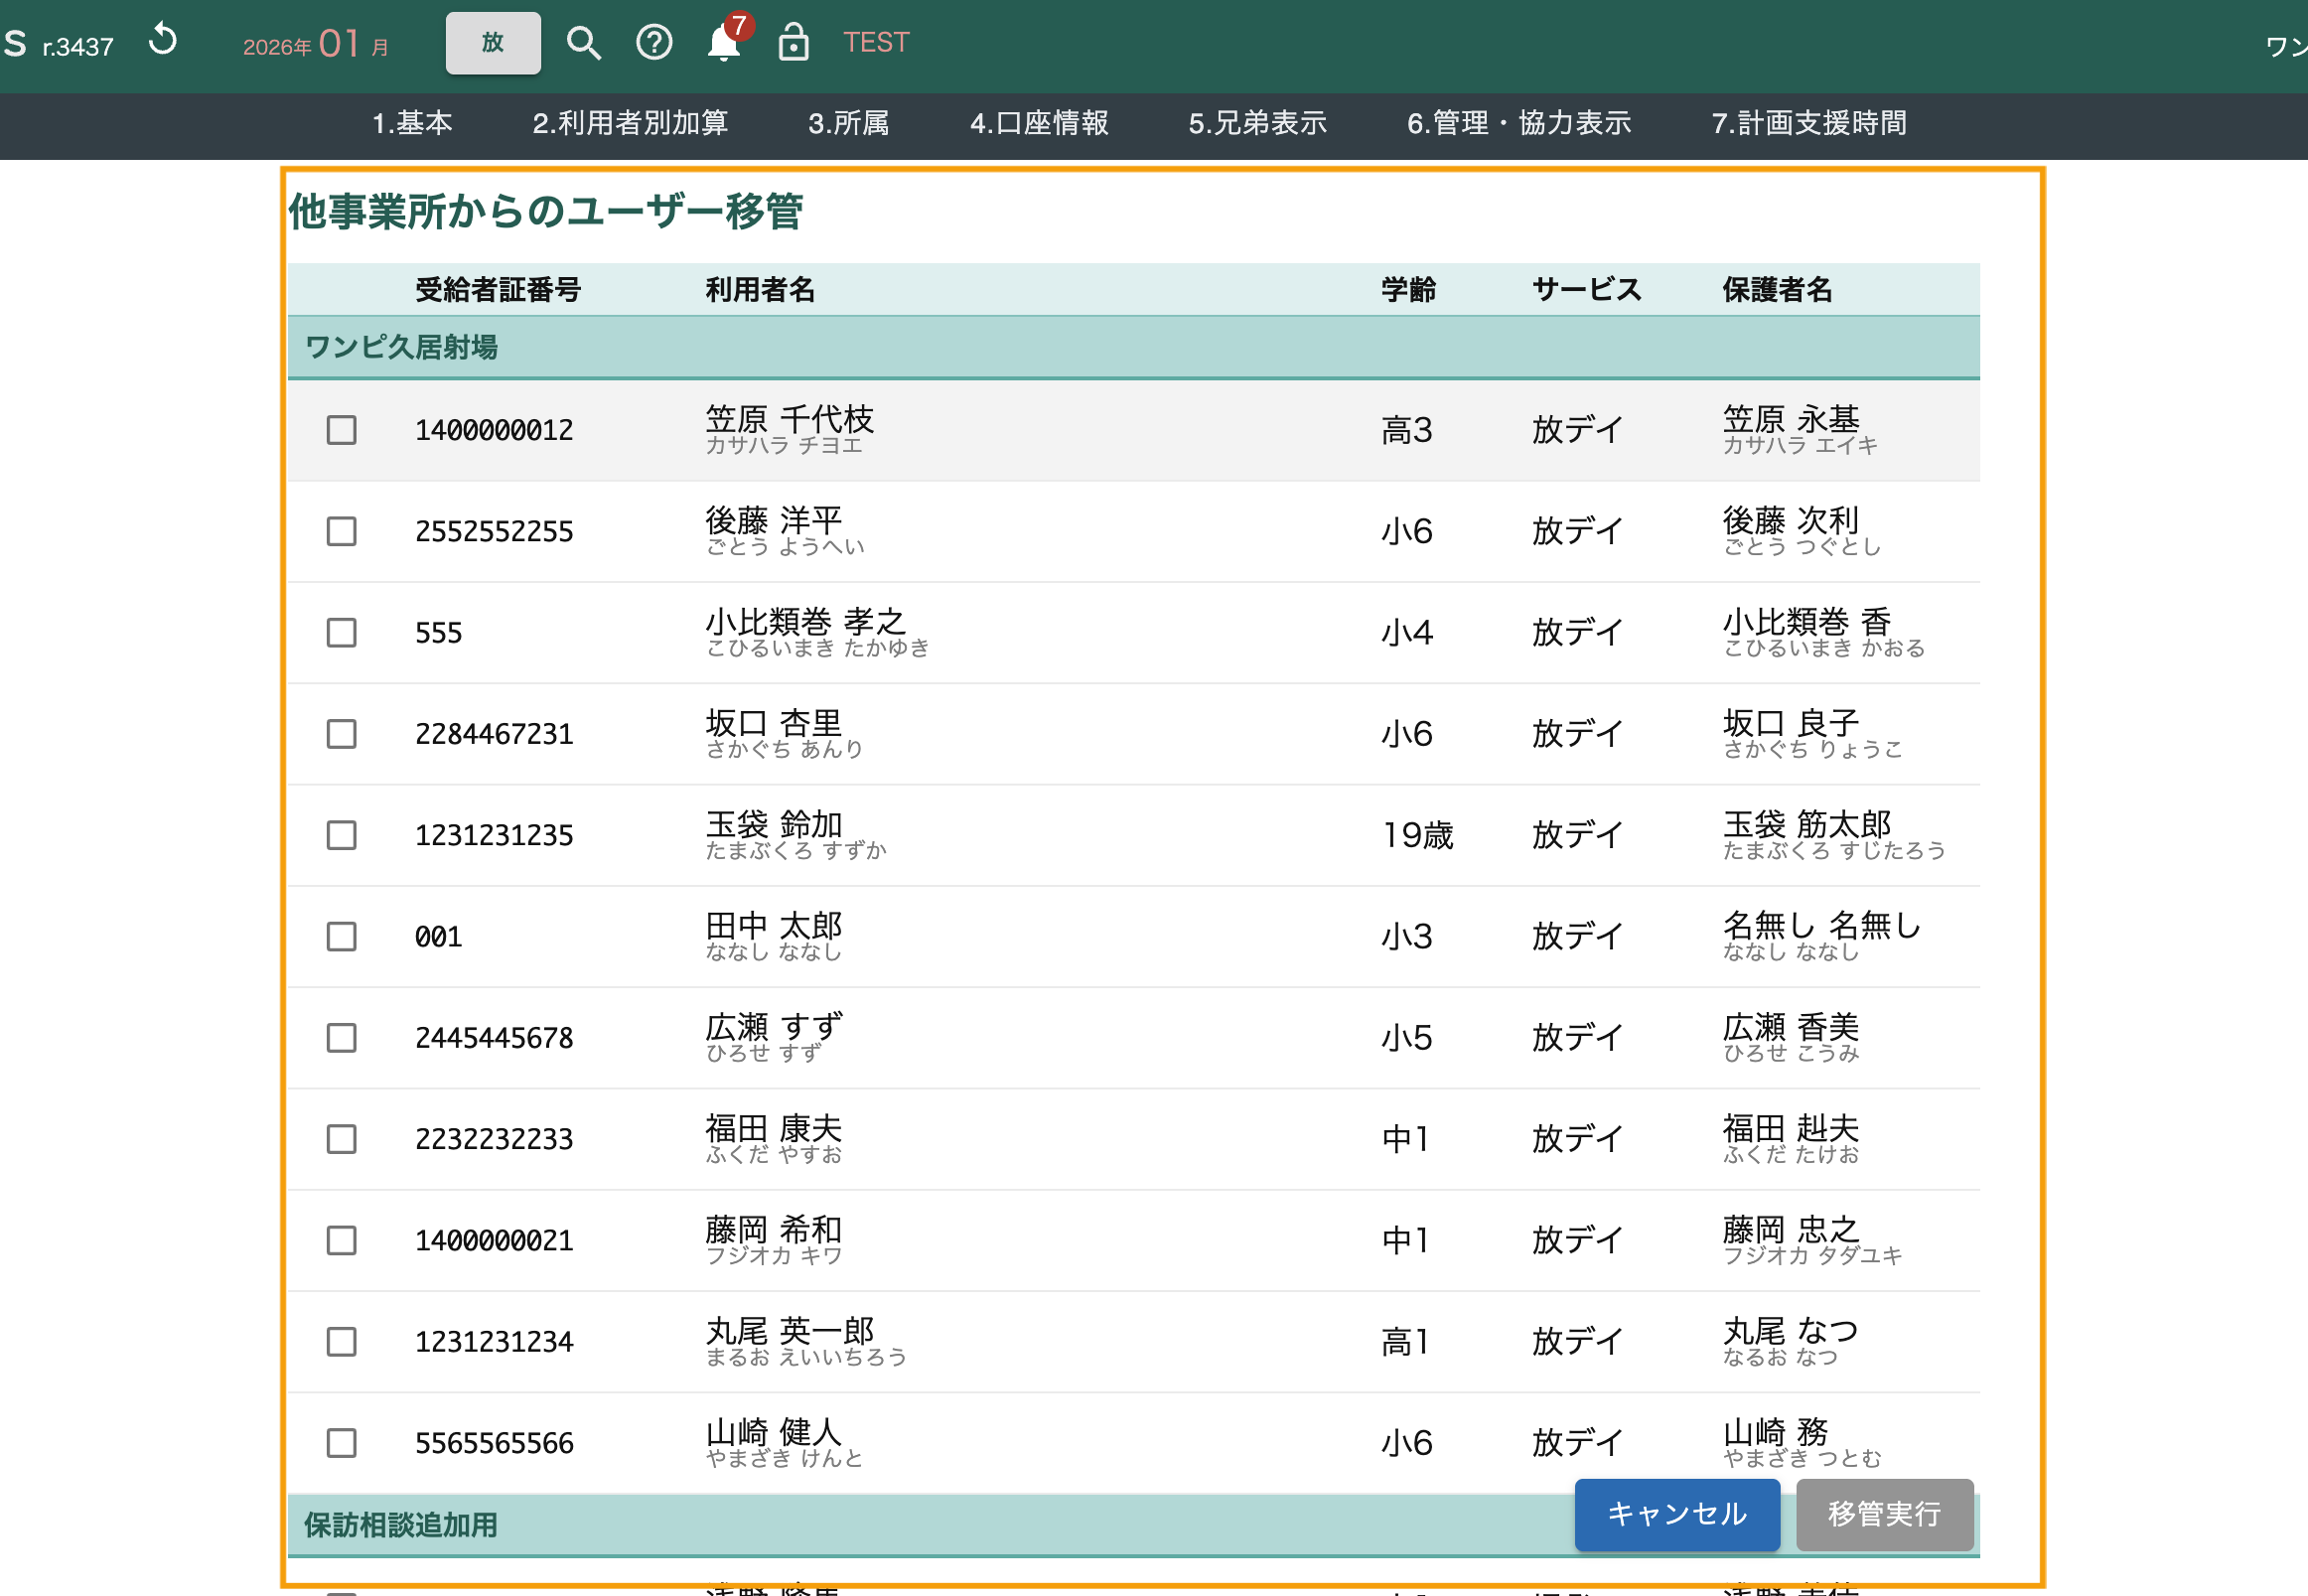The width and height of the screenshot is (2308, 1596).
Task: Click the S logo in top corner
Action: click(16, 43)
